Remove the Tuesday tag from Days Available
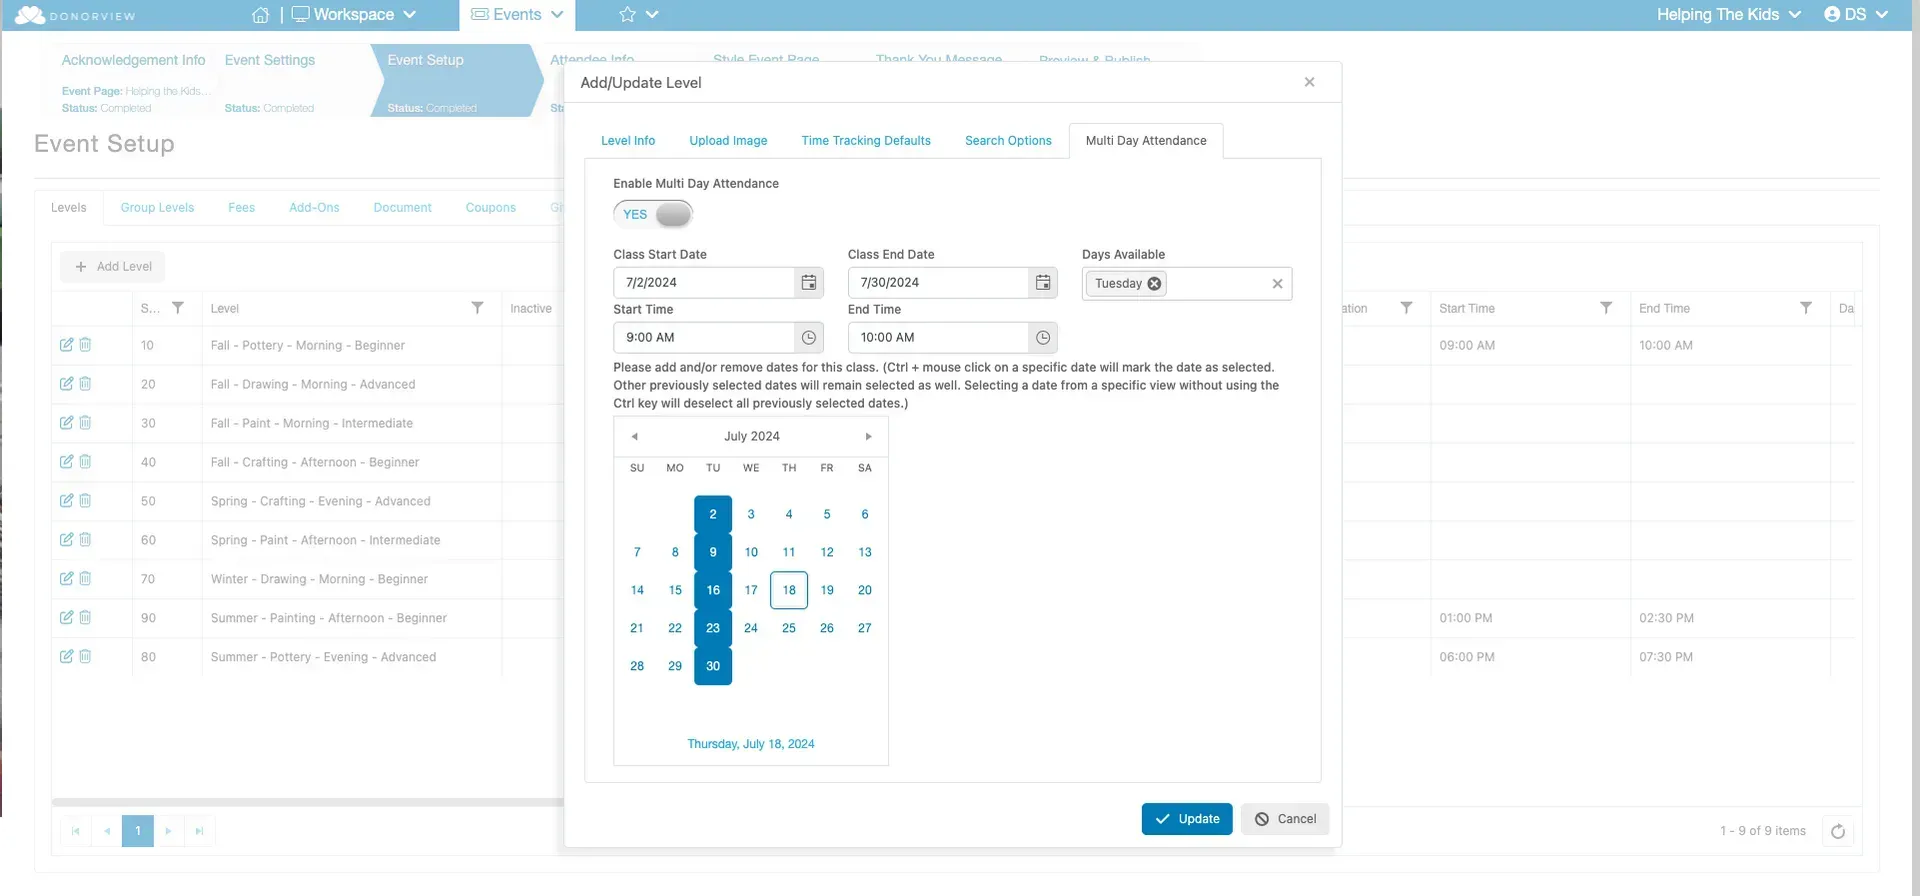The height and width of the screenshot is (896, 1920). coord(1154,284)
